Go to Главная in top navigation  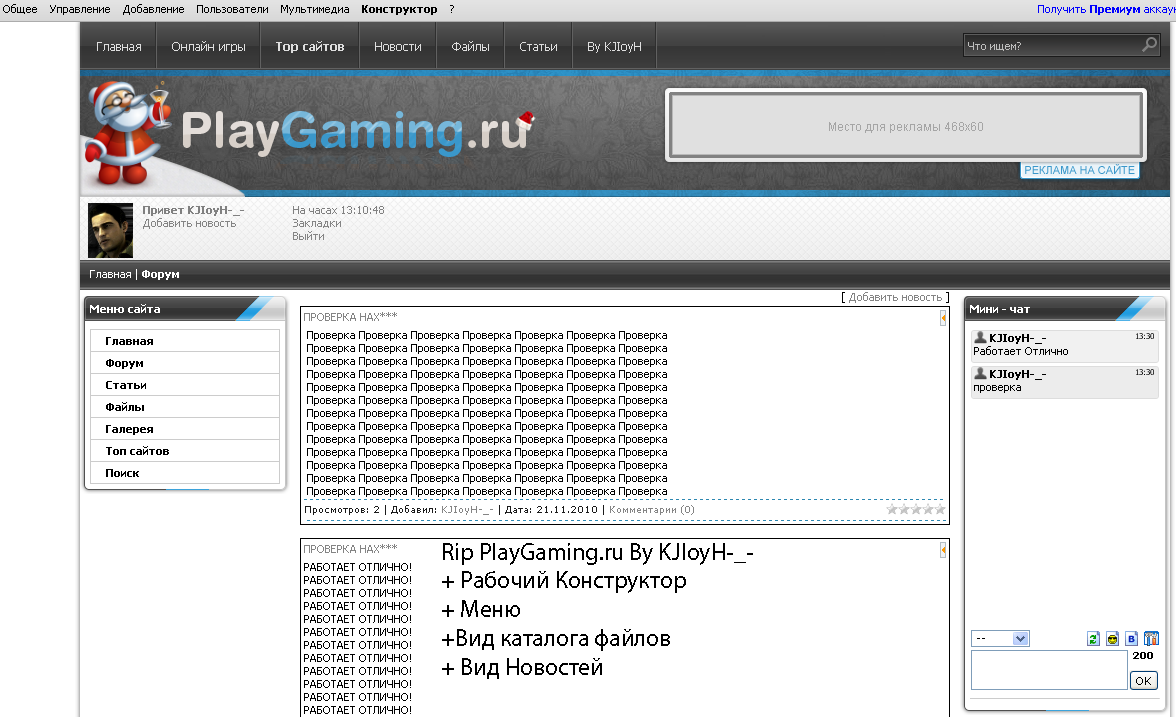click(x=118, y=46)
